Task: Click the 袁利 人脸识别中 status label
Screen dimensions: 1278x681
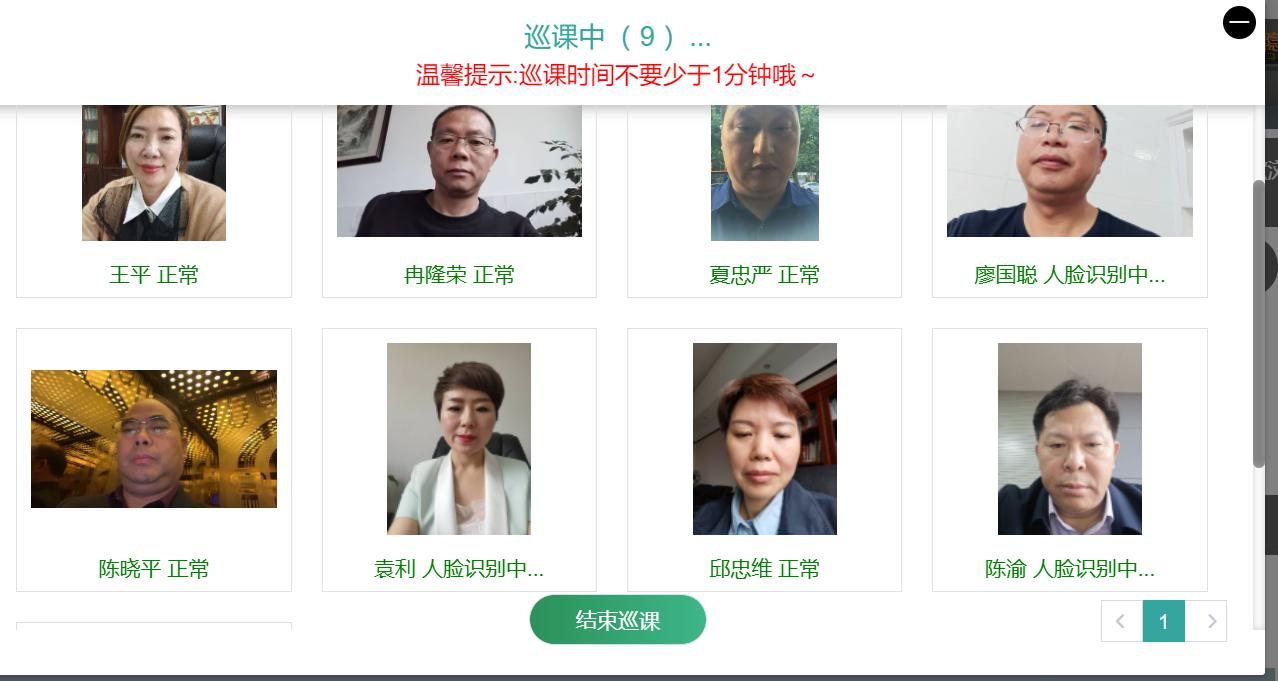Action: 459,569
